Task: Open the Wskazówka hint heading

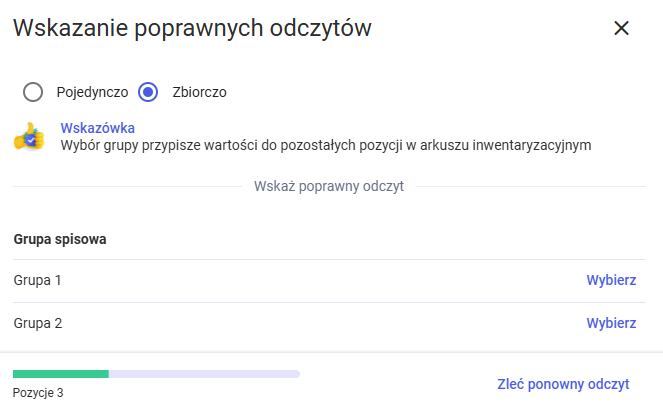Action: tap(98, 128)
